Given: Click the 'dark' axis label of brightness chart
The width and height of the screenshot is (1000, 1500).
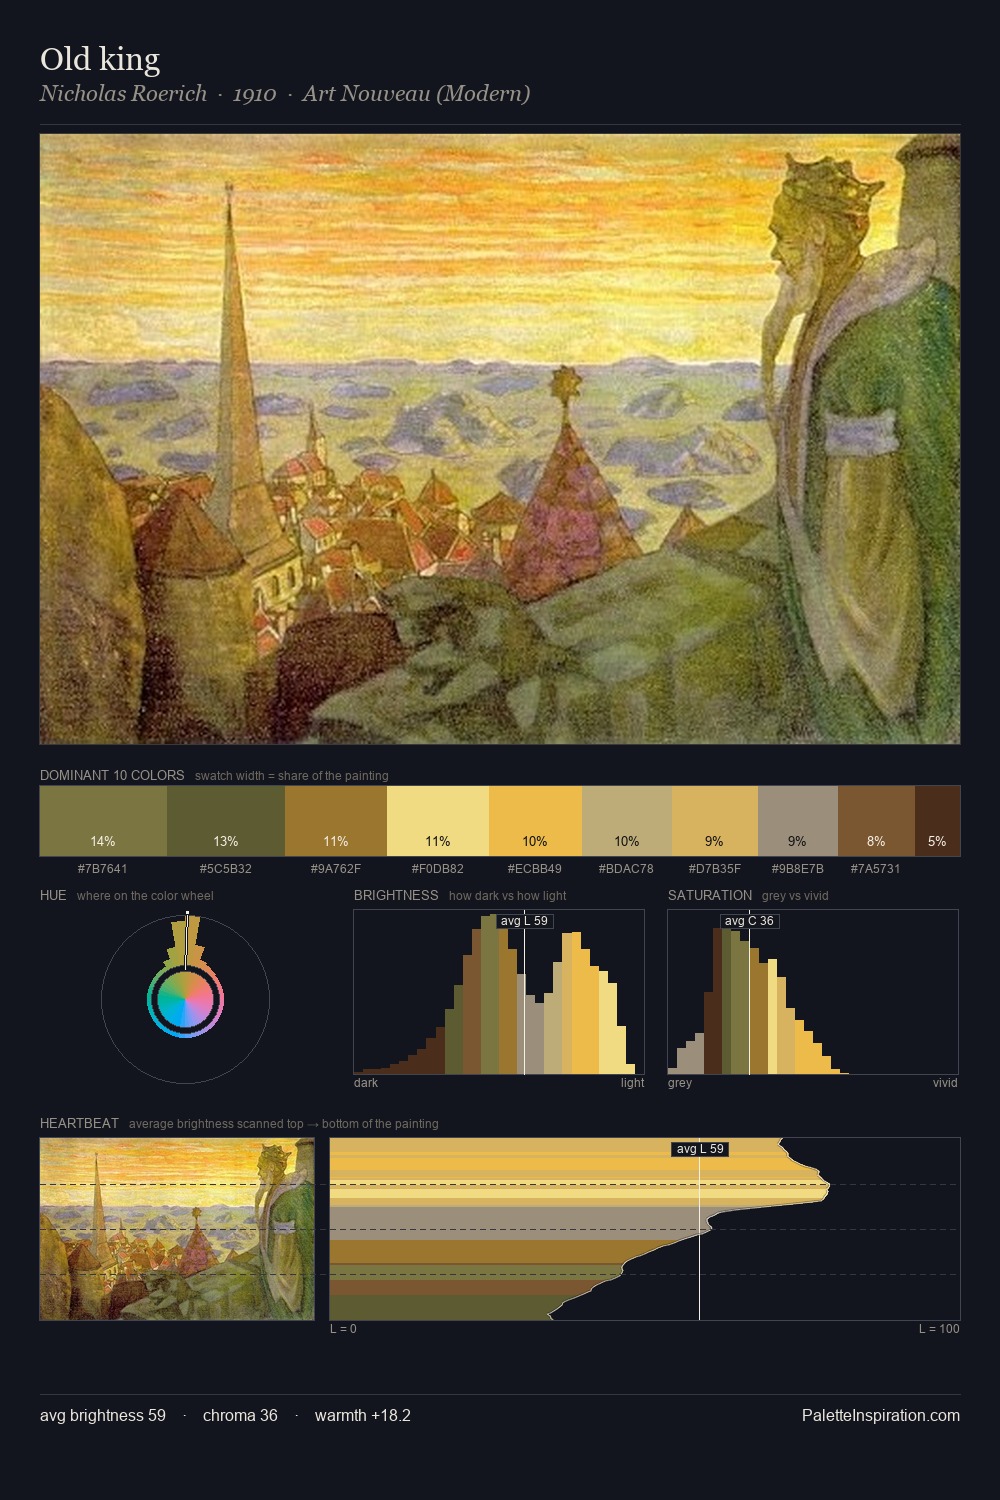Looking at the screenshot, I should (x=366, y=1082).
